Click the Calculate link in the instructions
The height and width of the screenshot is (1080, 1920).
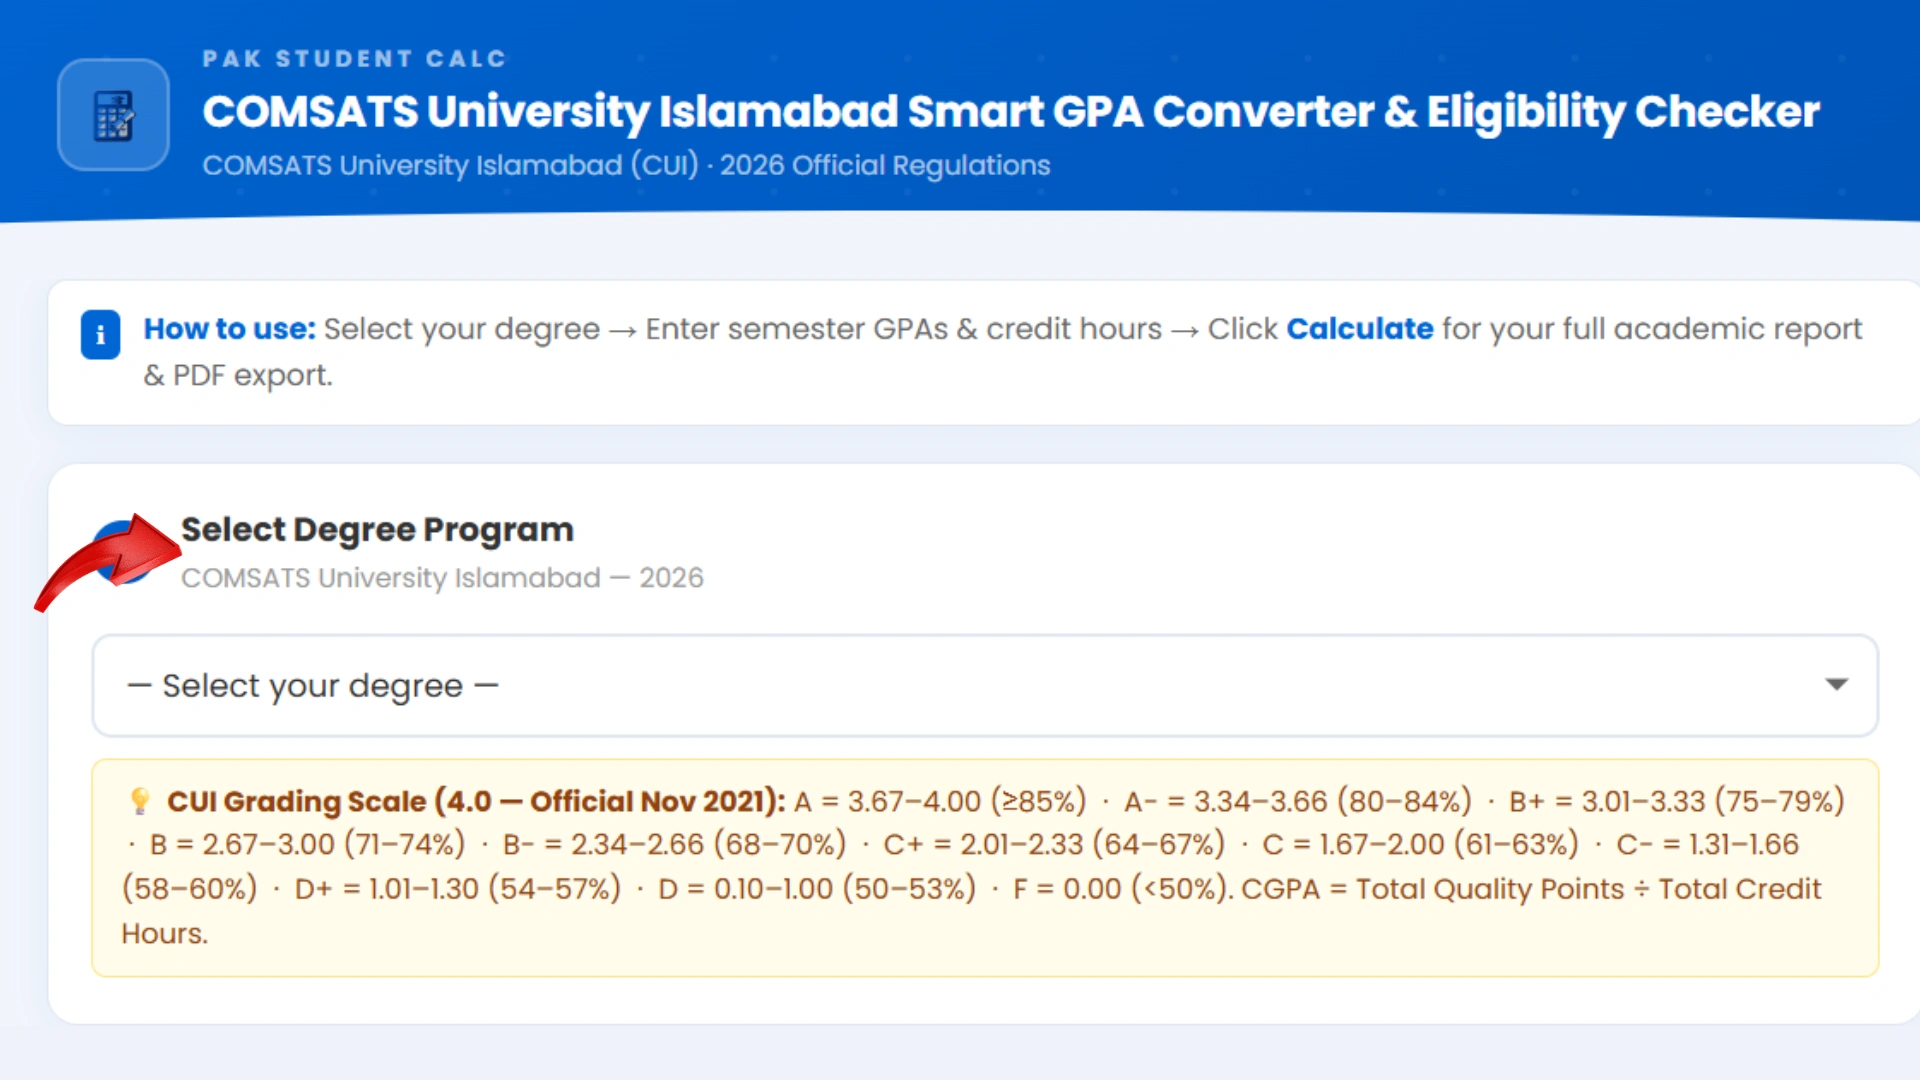coord(1360,328)
